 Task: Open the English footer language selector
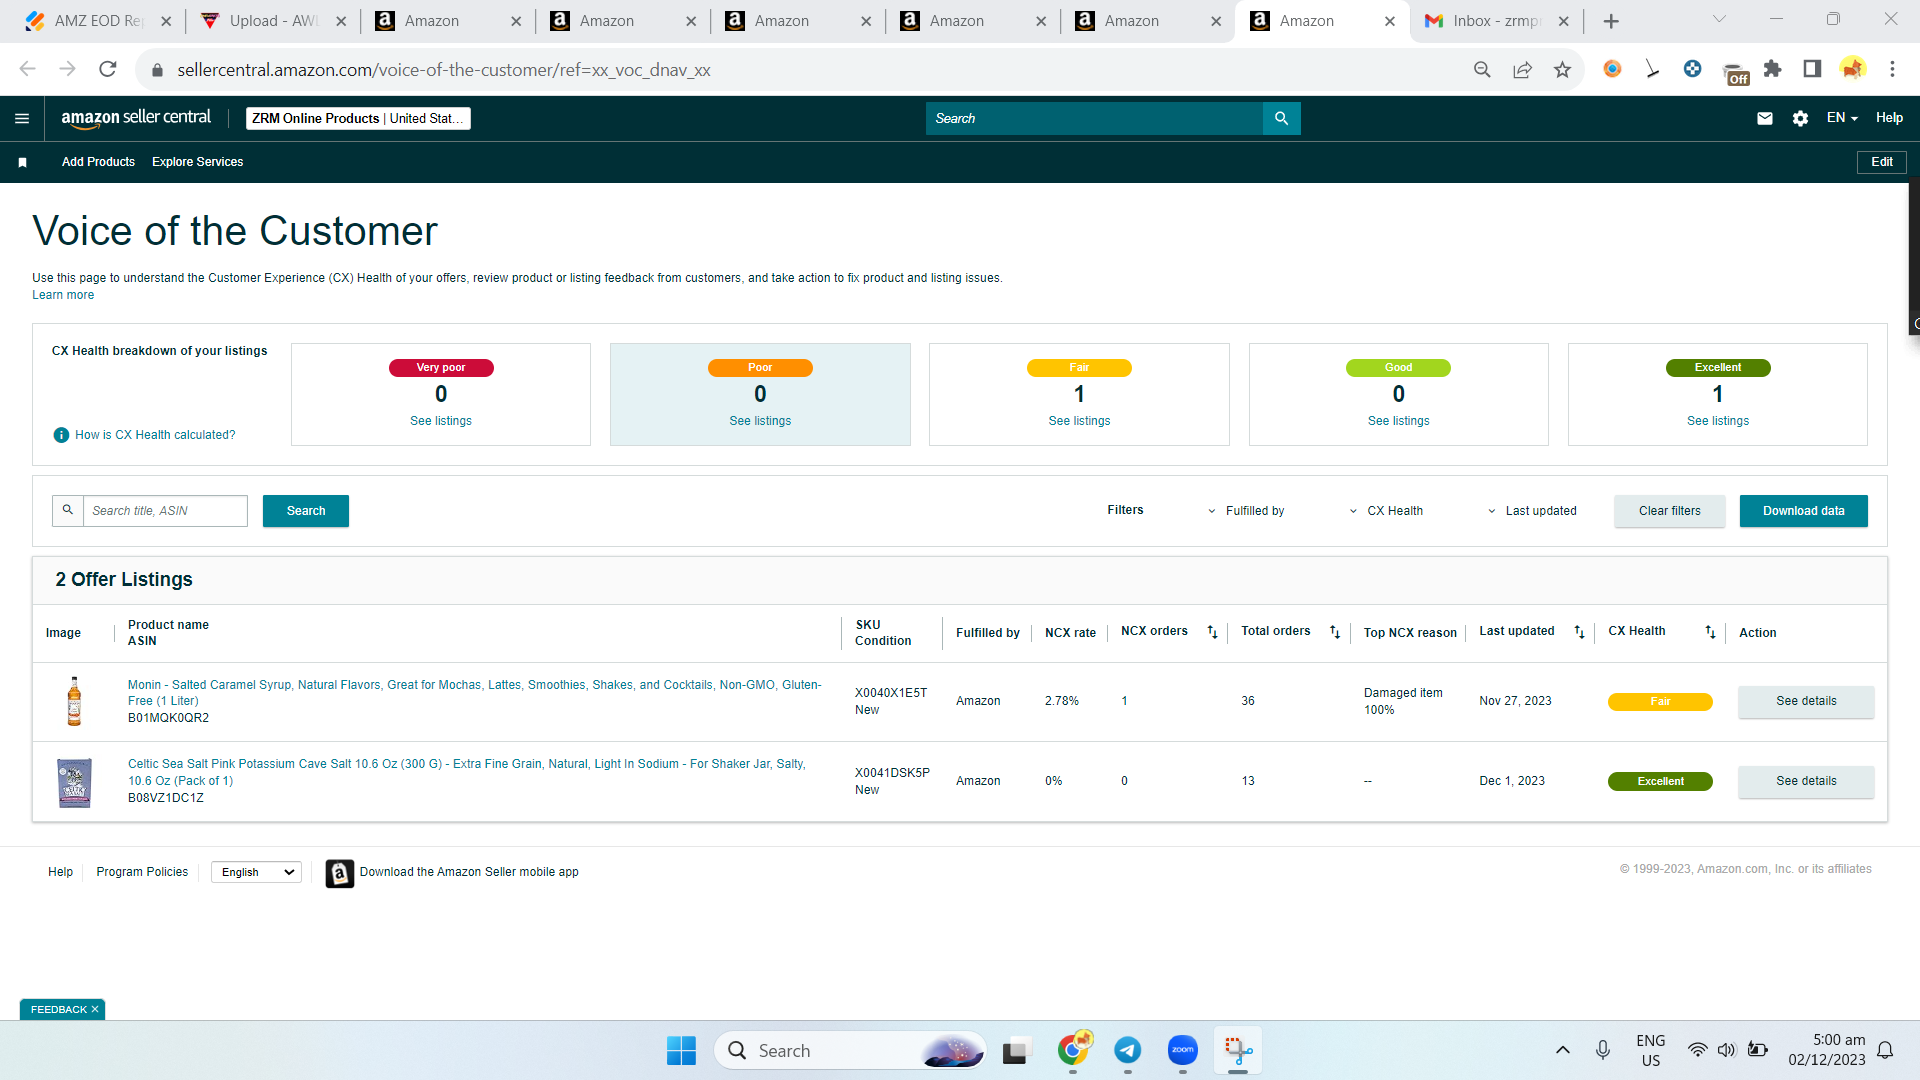click(x=256, y=873)
